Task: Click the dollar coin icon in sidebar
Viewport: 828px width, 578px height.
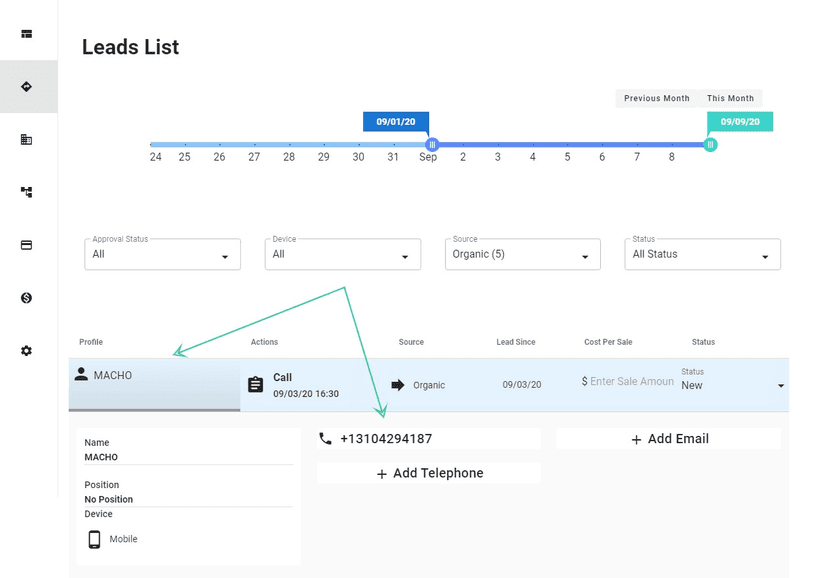Action: coord(27,298)
